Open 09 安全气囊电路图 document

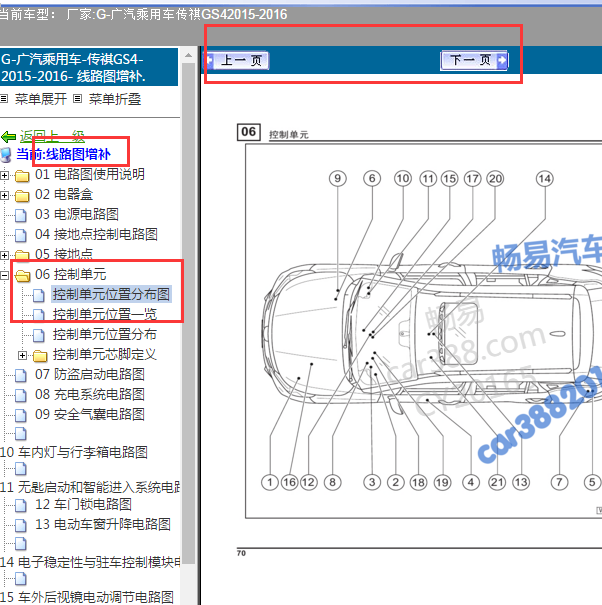90,414
